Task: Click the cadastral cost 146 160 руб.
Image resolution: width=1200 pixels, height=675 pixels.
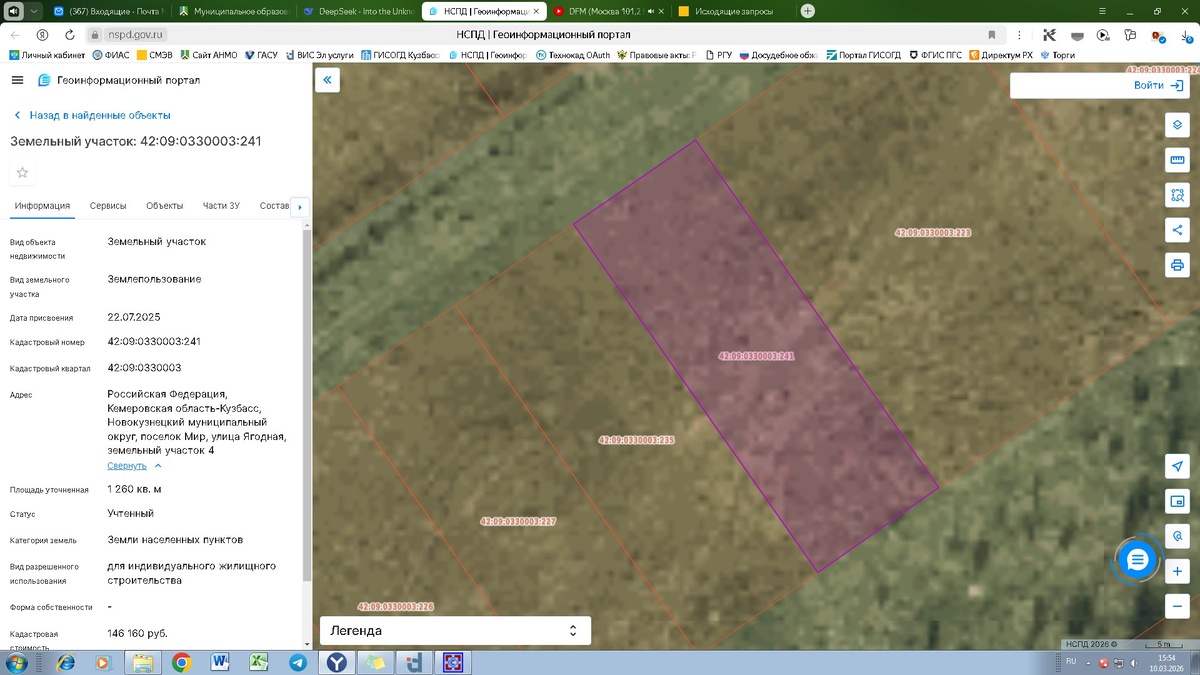Action: (137, 633)
